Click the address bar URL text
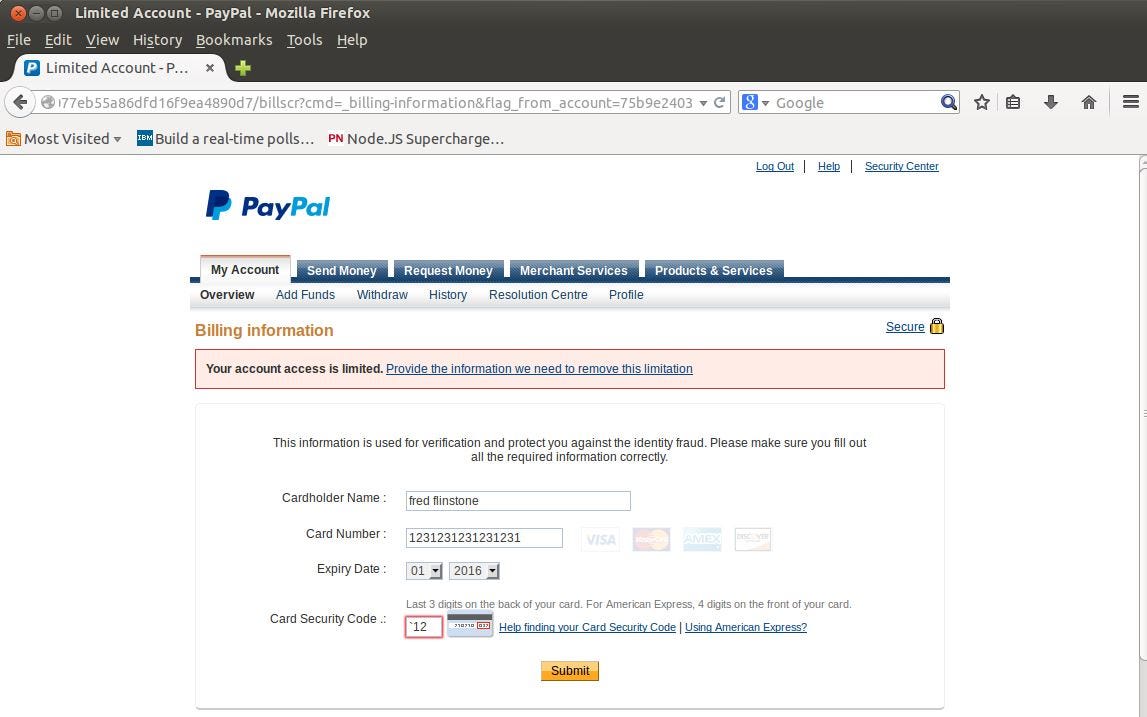This screenshot has height=717, width=1147. pos(375,102)
